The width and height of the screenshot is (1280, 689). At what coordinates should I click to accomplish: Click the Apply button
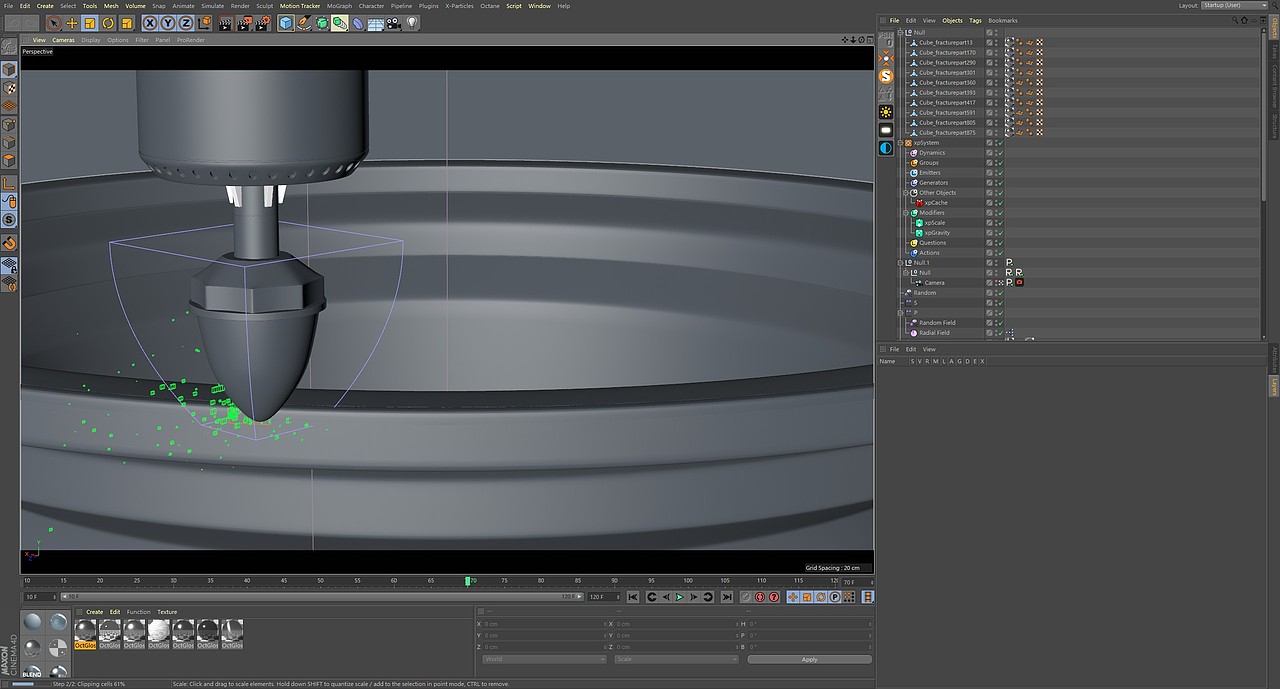[x=809, y=660]
